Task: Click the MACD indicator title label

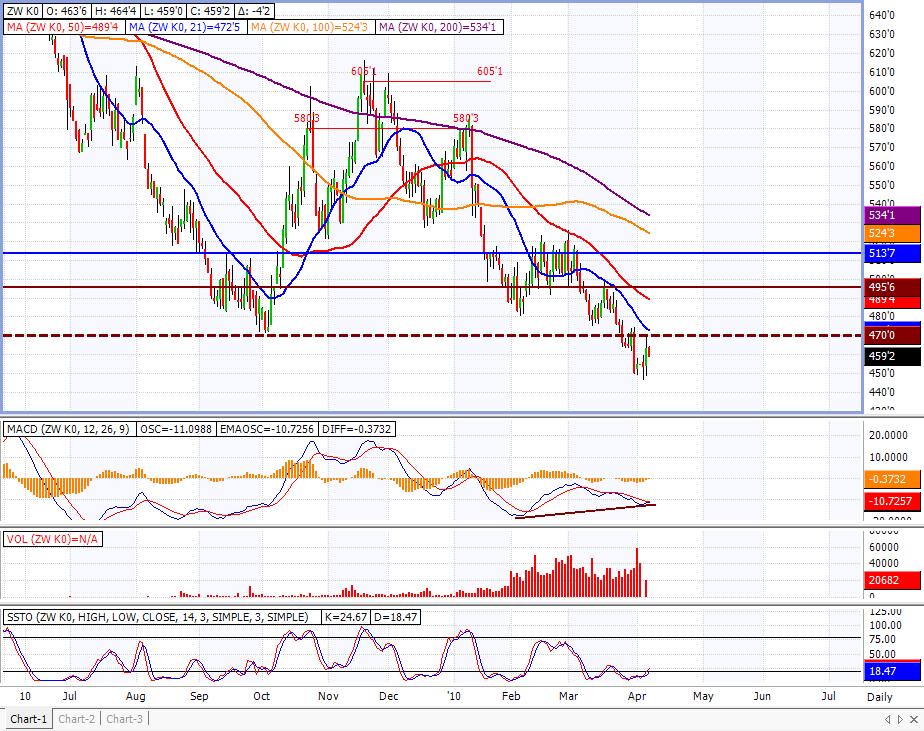Action: click(68, 429)
